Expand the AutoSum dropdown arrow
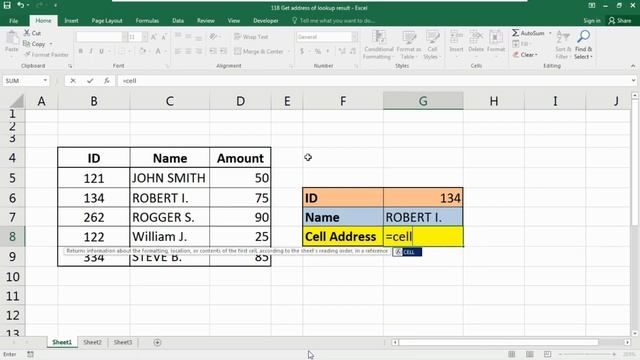The image size is (640, 360). (550, 33)
